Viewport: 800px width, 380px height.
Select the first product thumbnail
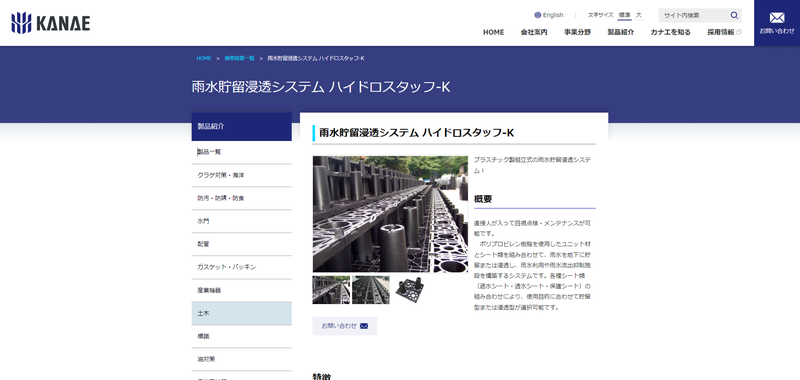coord(331,290)
